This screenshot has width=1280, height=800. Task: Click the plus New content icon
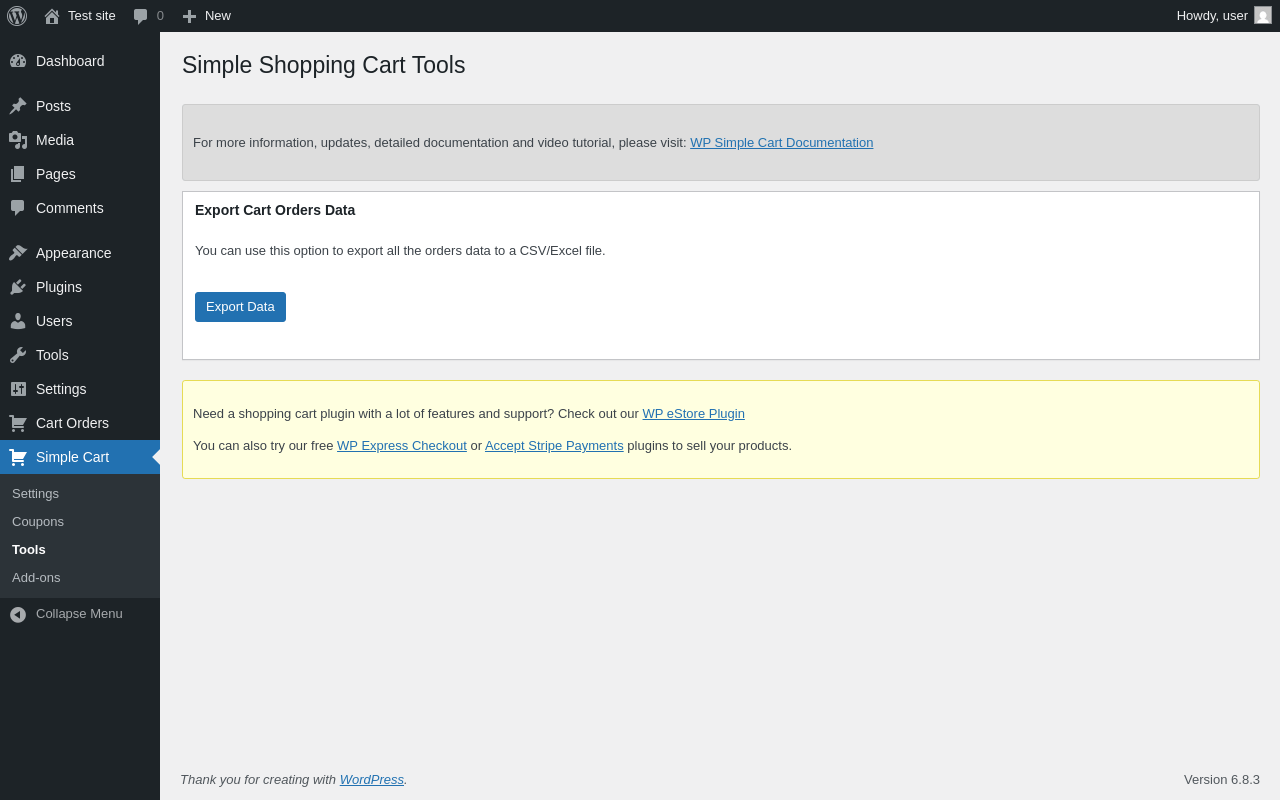189,16
